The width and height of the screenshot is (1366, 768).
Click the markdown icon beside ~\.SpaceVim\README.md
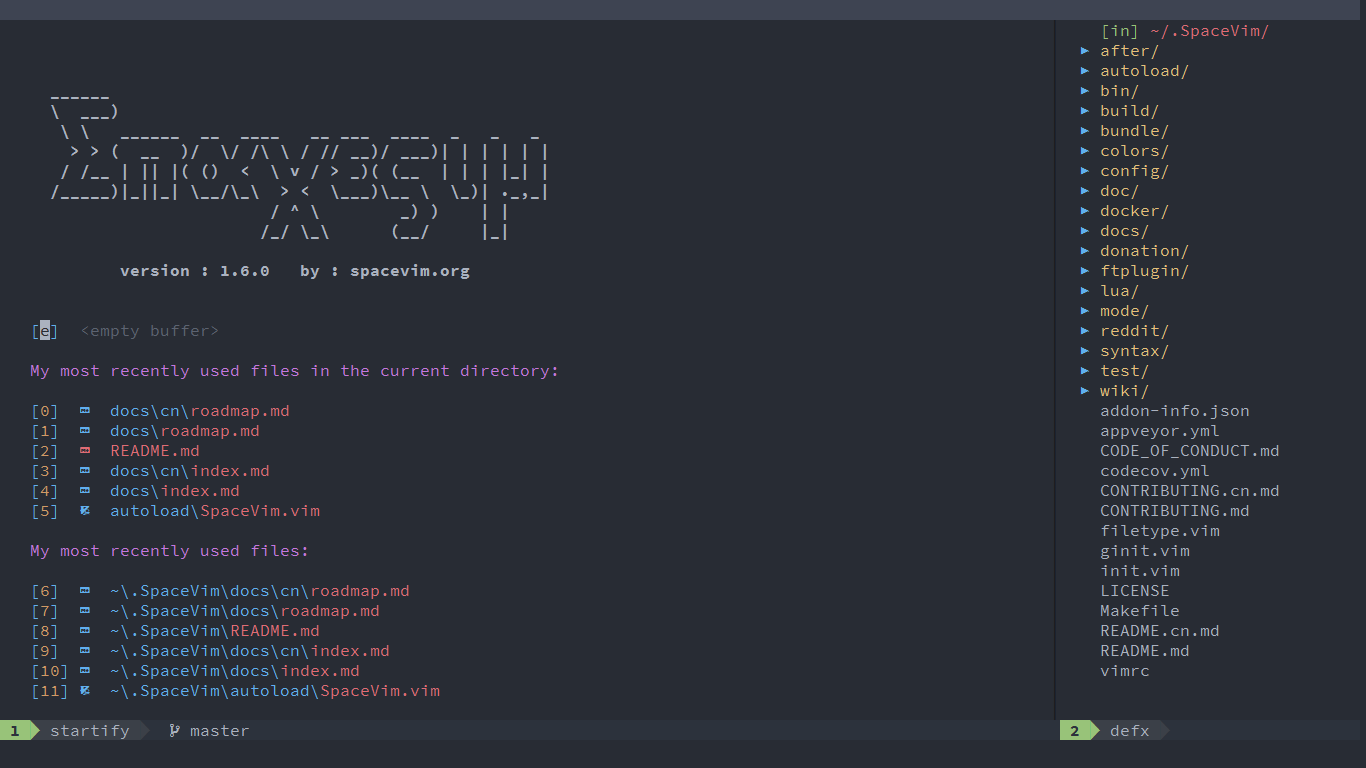click(85, 631)
